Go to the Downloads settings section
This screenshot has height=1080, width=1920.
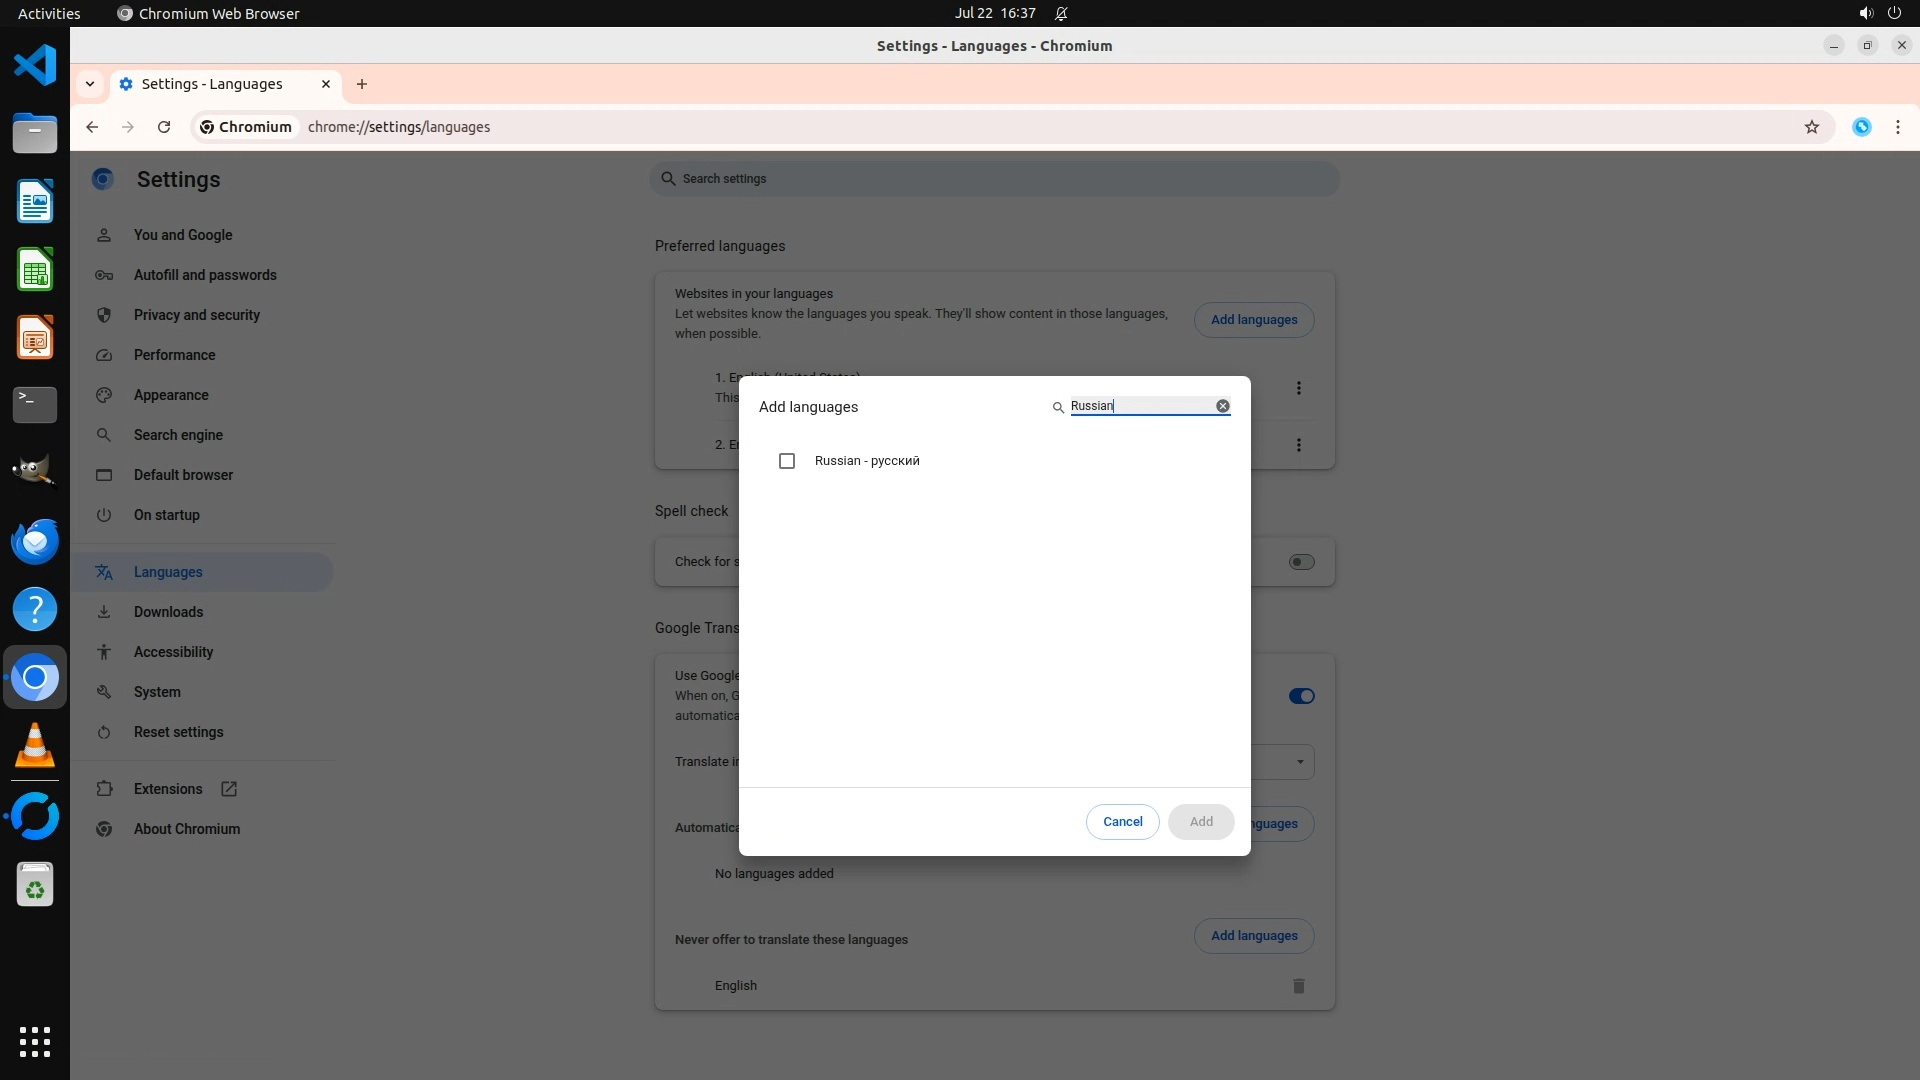[x=168, y=612]
